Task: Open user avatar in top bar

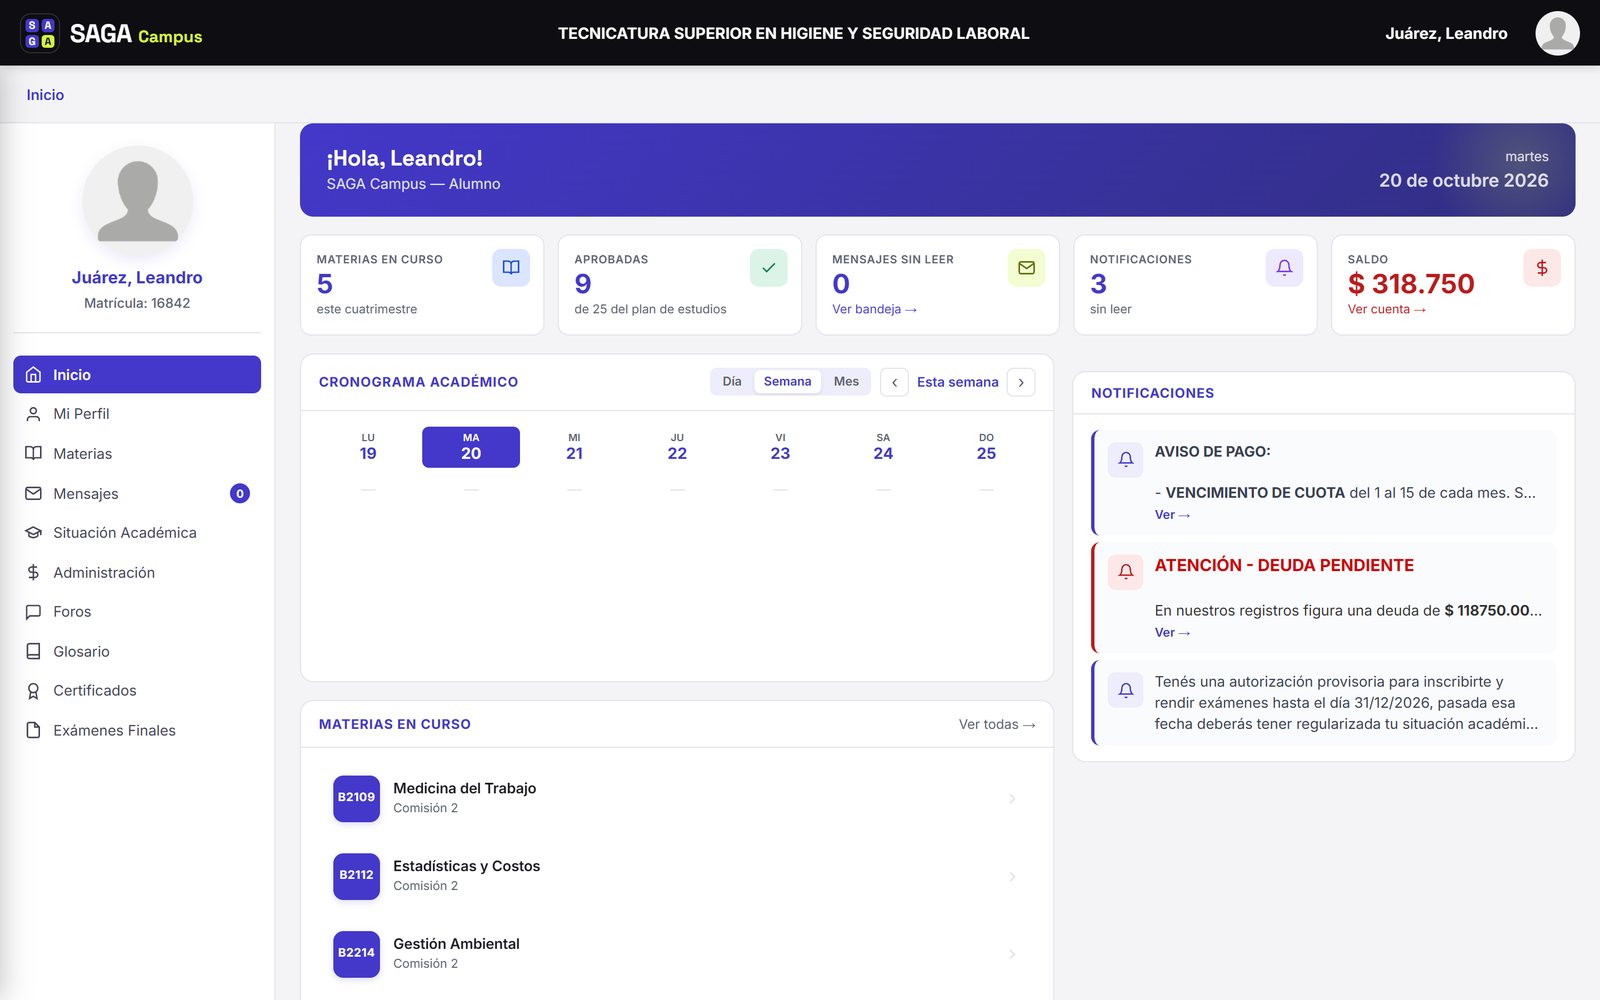Action: 1557,33
